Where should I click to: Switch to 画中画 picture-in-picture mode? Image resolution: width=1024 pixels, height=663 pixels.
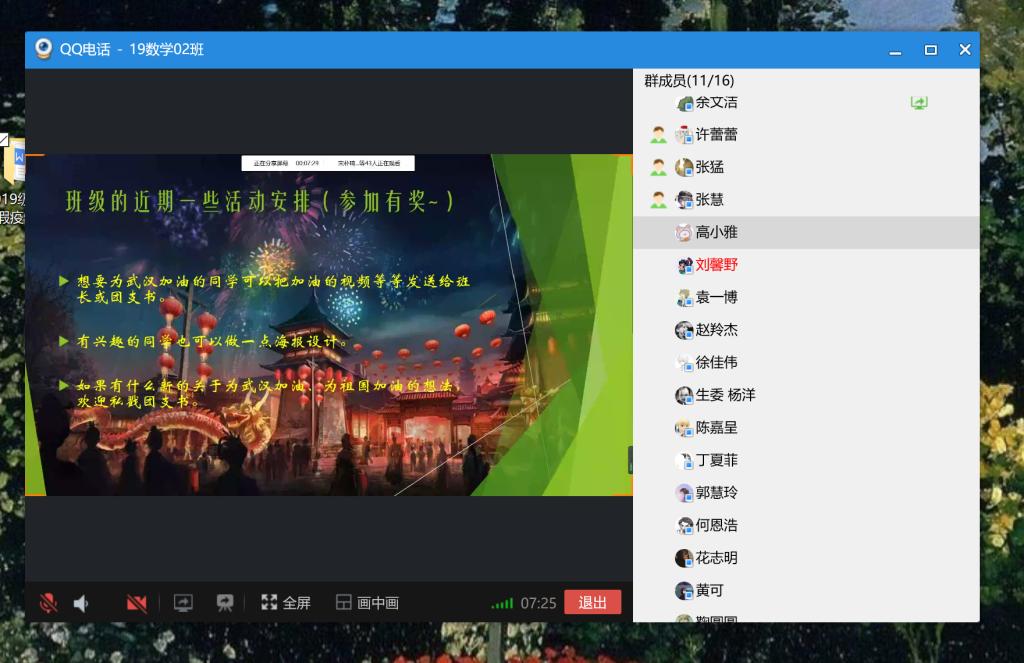367,603
